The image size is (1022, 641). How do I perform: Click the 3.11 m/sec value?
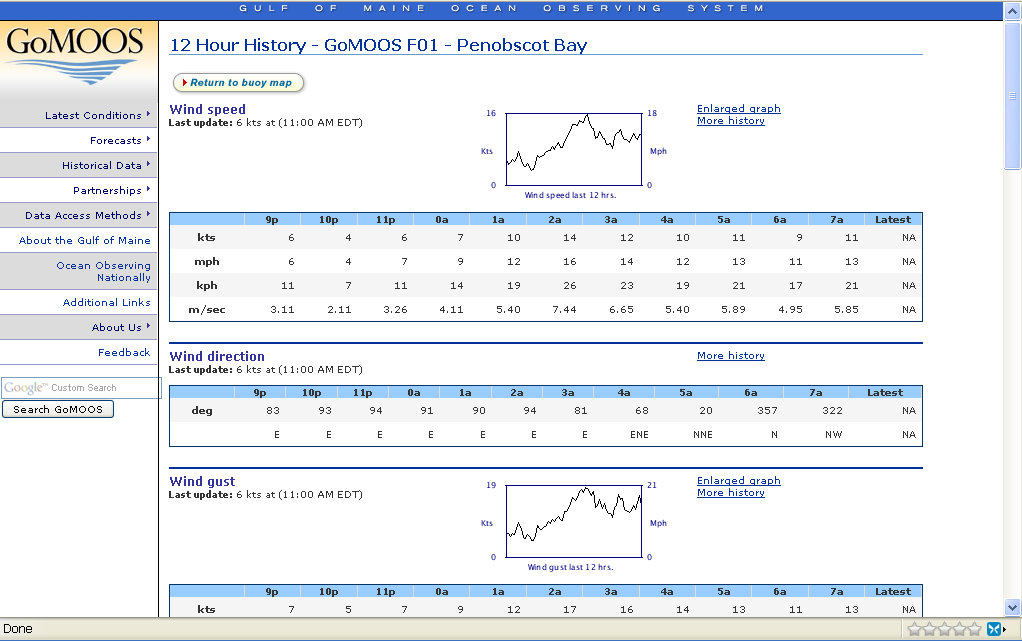[x=282, y=310]
